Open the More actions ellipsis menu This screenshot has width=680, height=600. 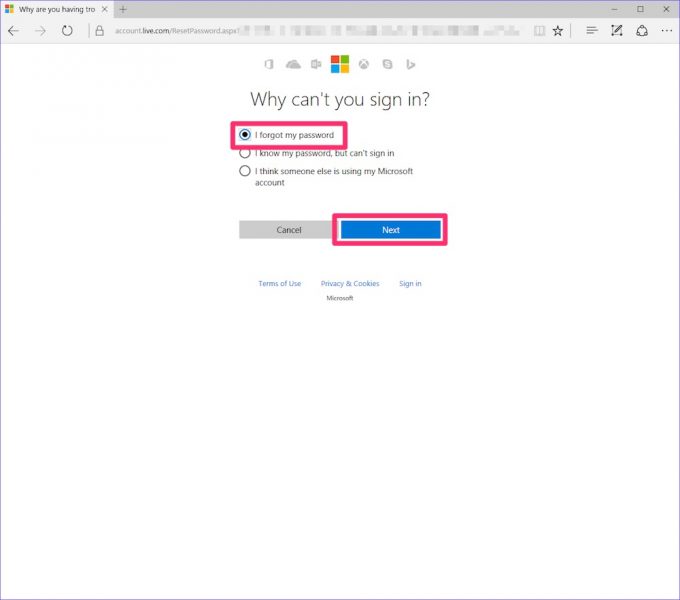[x=667, y=30]
